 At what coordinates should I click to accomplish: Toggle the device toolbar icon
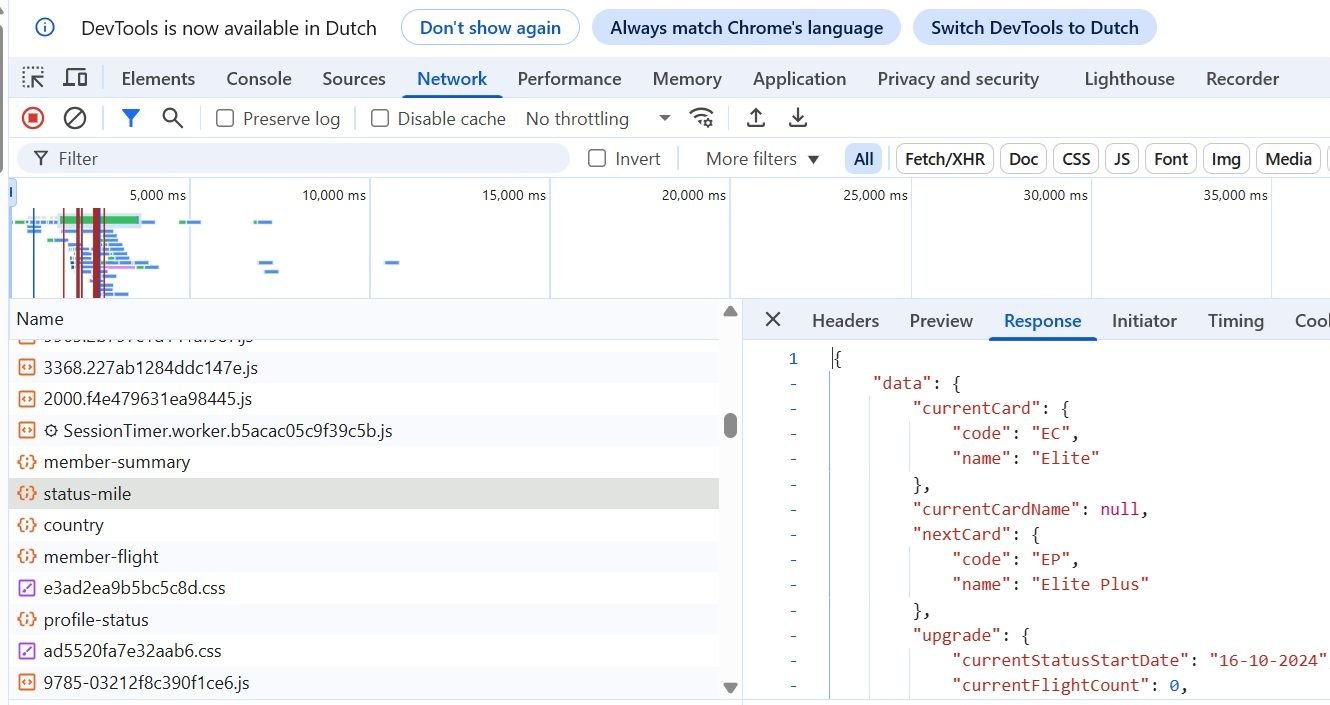click(x=75, y=78)
